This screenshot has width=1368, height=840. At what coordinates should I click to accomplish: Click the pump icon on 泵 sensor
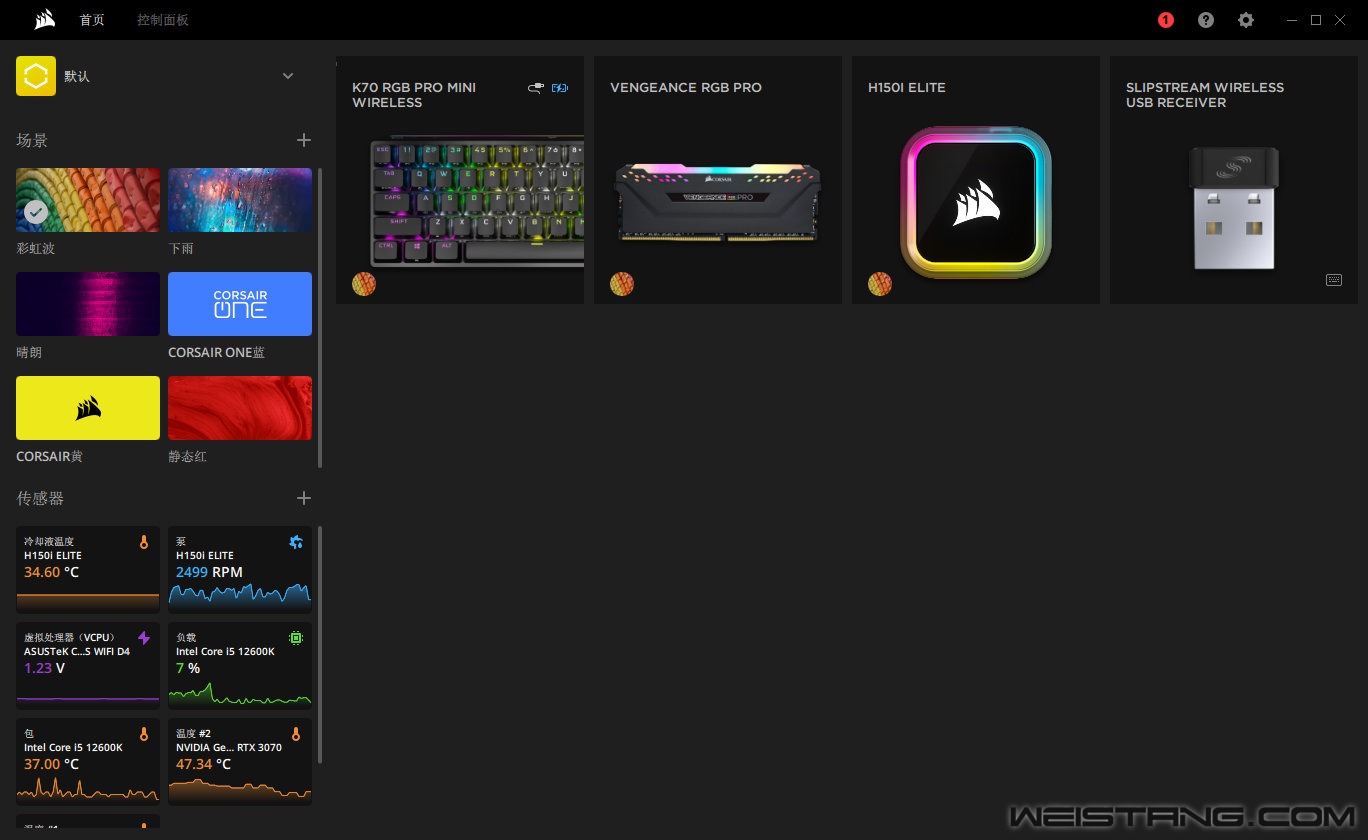[296, 542]
